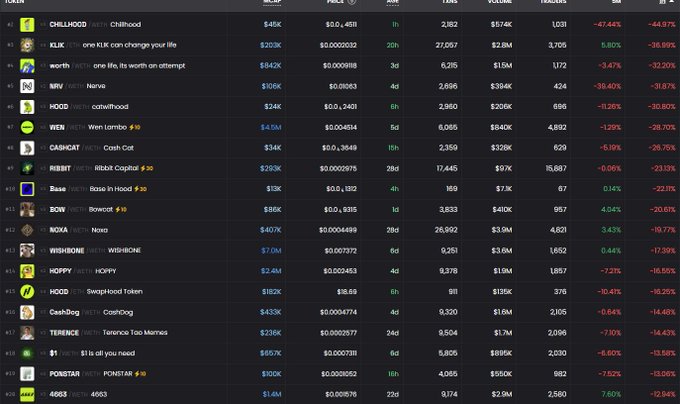
Task: Click the -47.44% change for CHILLHOOD
Action: pyautogui.click(x=607, y=25)
